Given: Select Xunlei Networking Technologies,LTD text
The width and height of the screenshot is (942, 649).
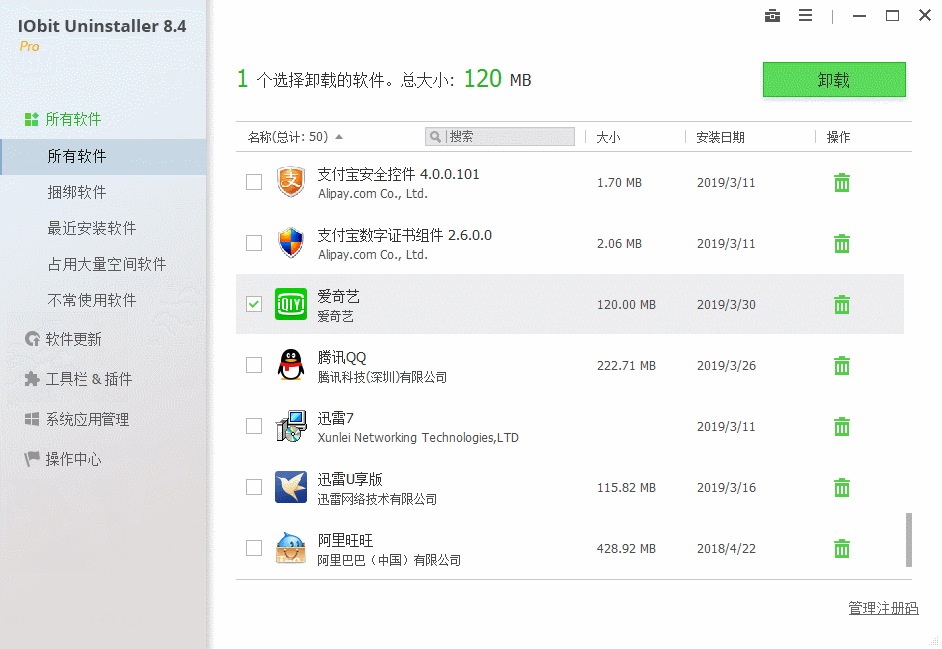Looking at the screenshot, I should click(418, 437).
